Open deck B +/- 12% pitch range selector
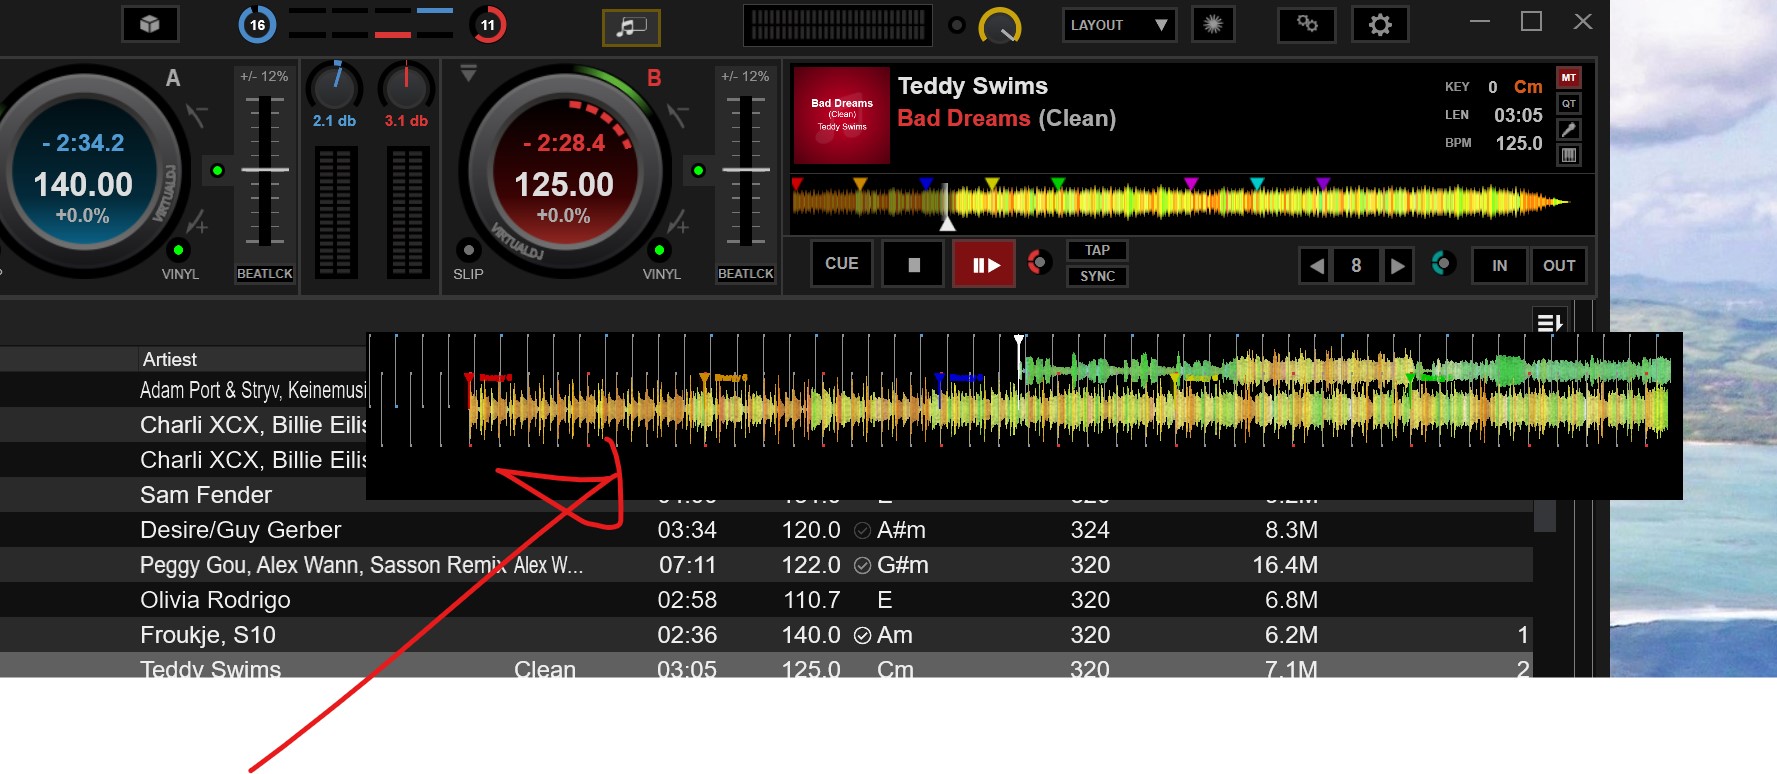1777x774 pixels. click(745, 76)
